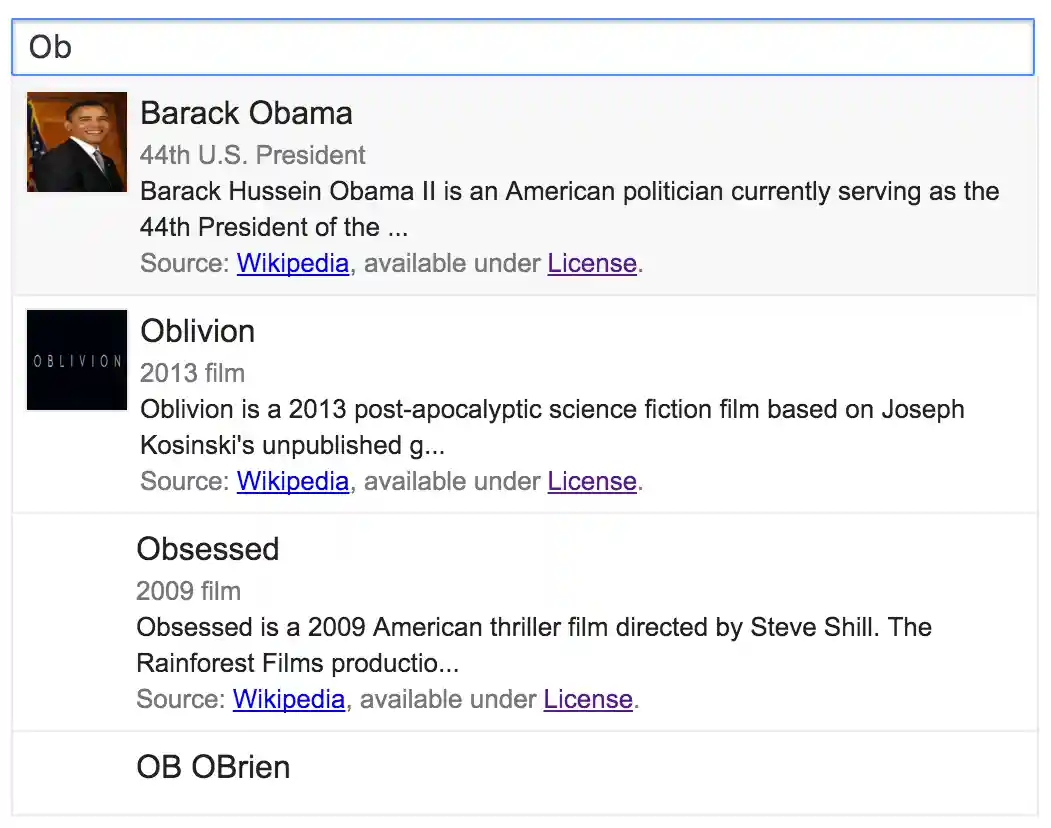Click the Oblivion title text
The width and height of the screenshot is (1051, 828).
pos(197,331)
